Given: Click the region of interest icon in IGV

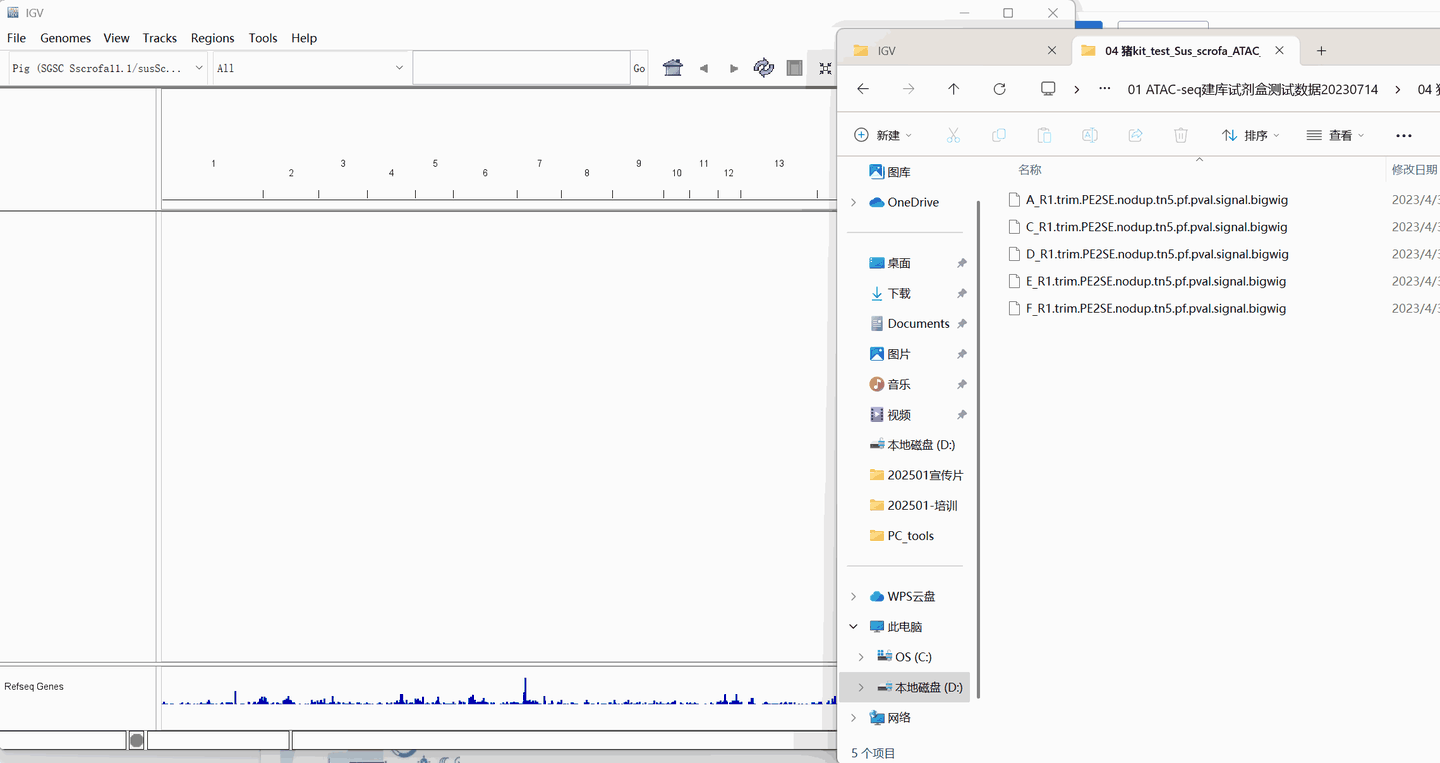Looking at the screenshot, I should tap(794, 68).
